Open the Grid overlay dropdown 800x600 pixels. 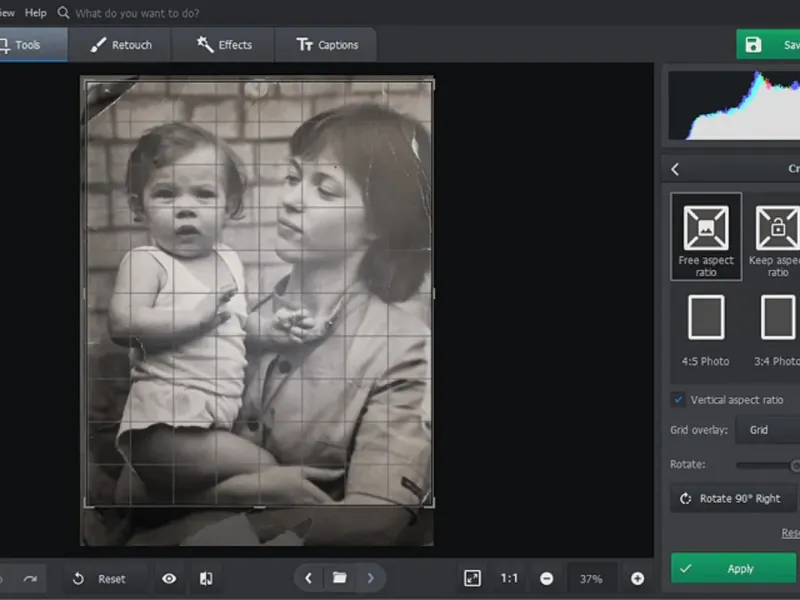[768, 430]
